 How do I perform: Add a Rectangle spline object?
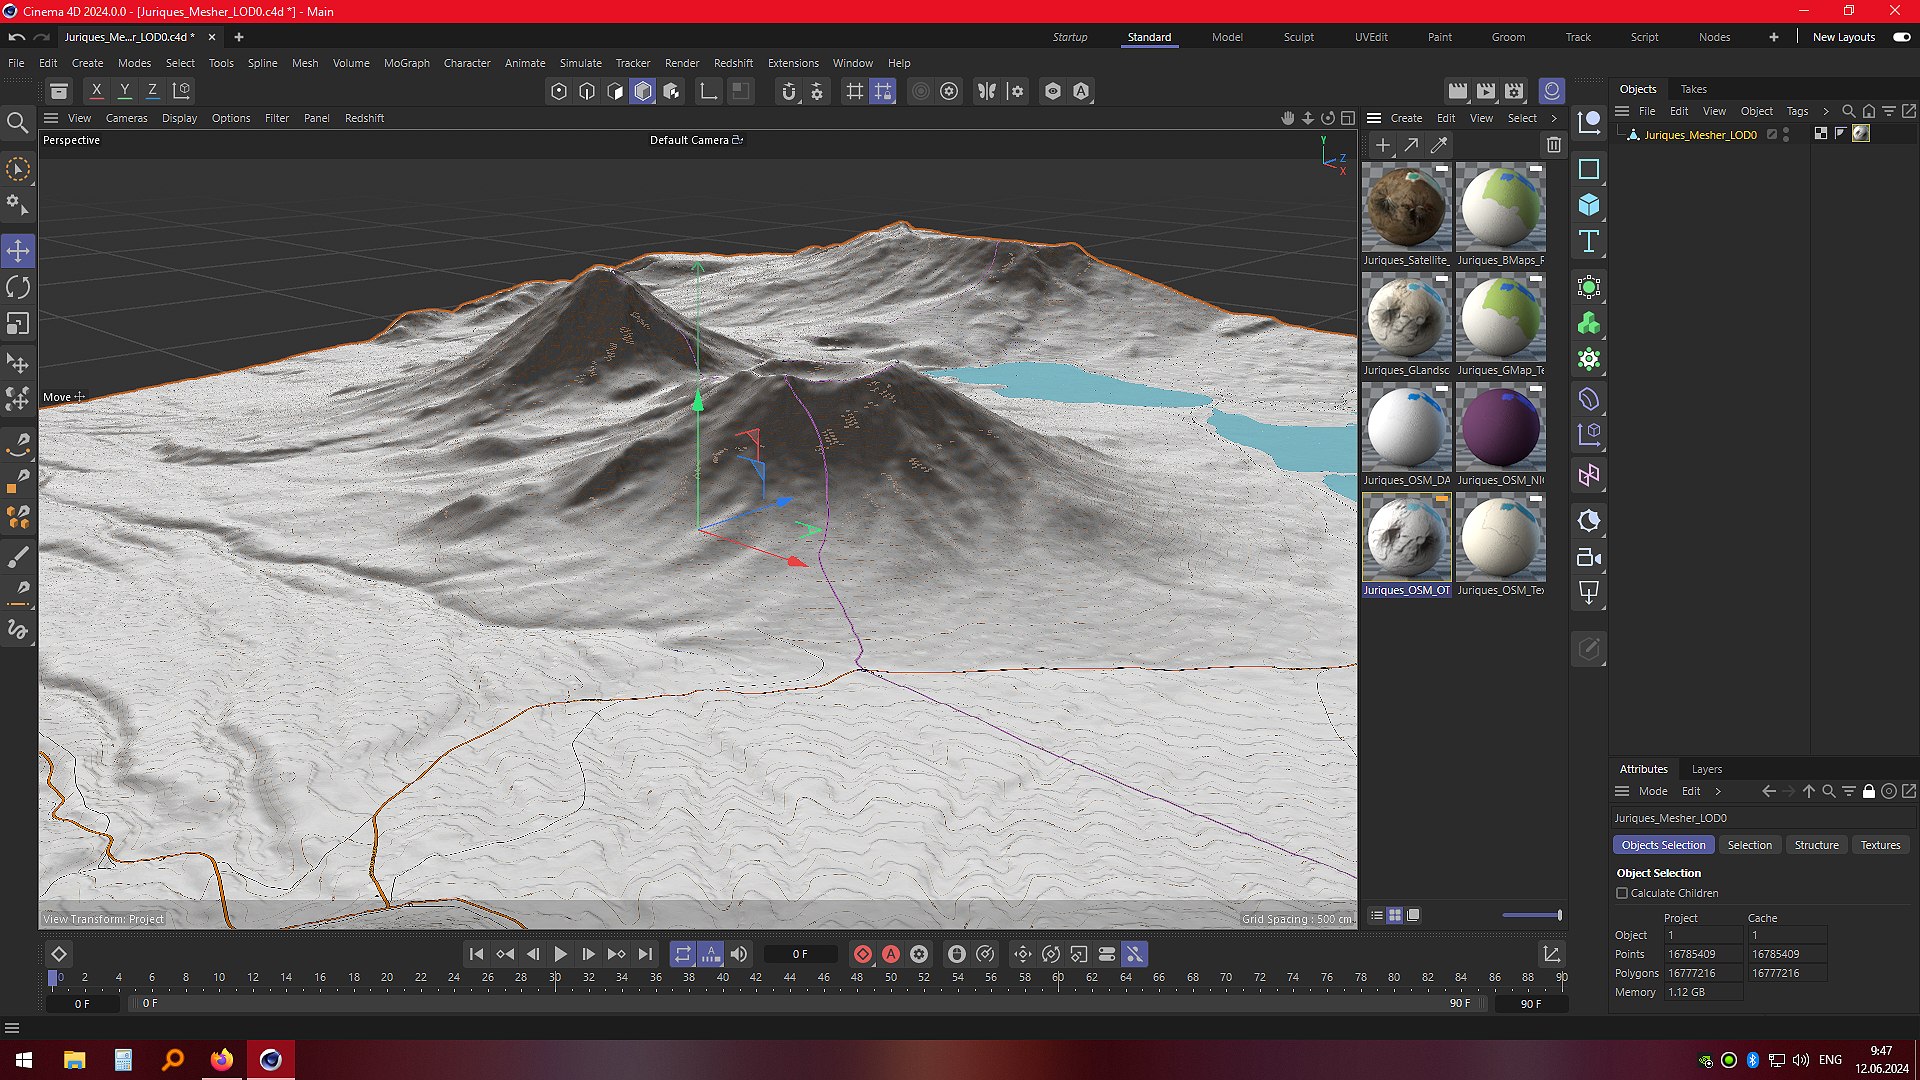click(1589, 169)
